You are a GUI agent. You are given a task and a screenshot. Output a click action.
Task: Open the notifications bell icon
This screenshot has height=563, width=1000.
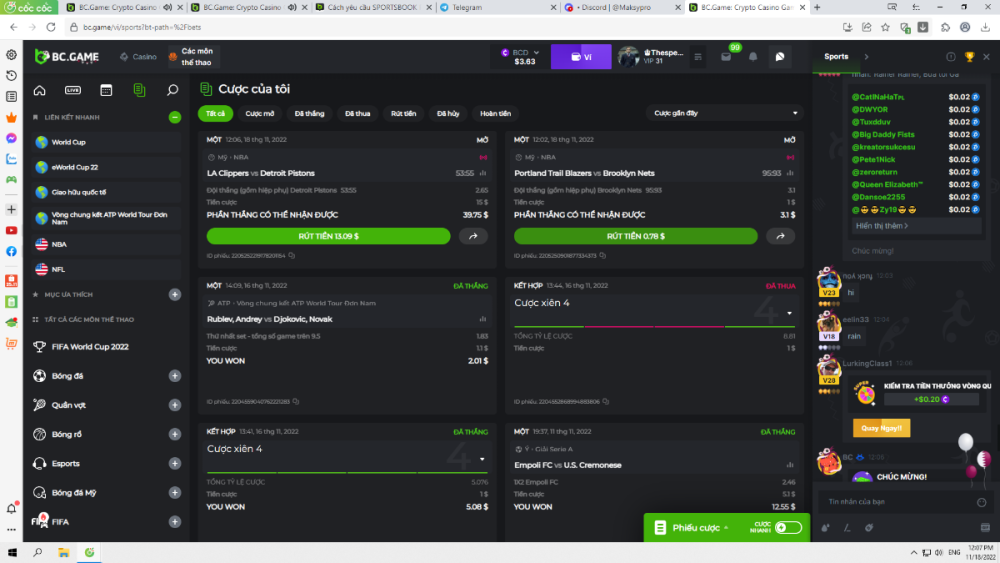tap(753, 57)
